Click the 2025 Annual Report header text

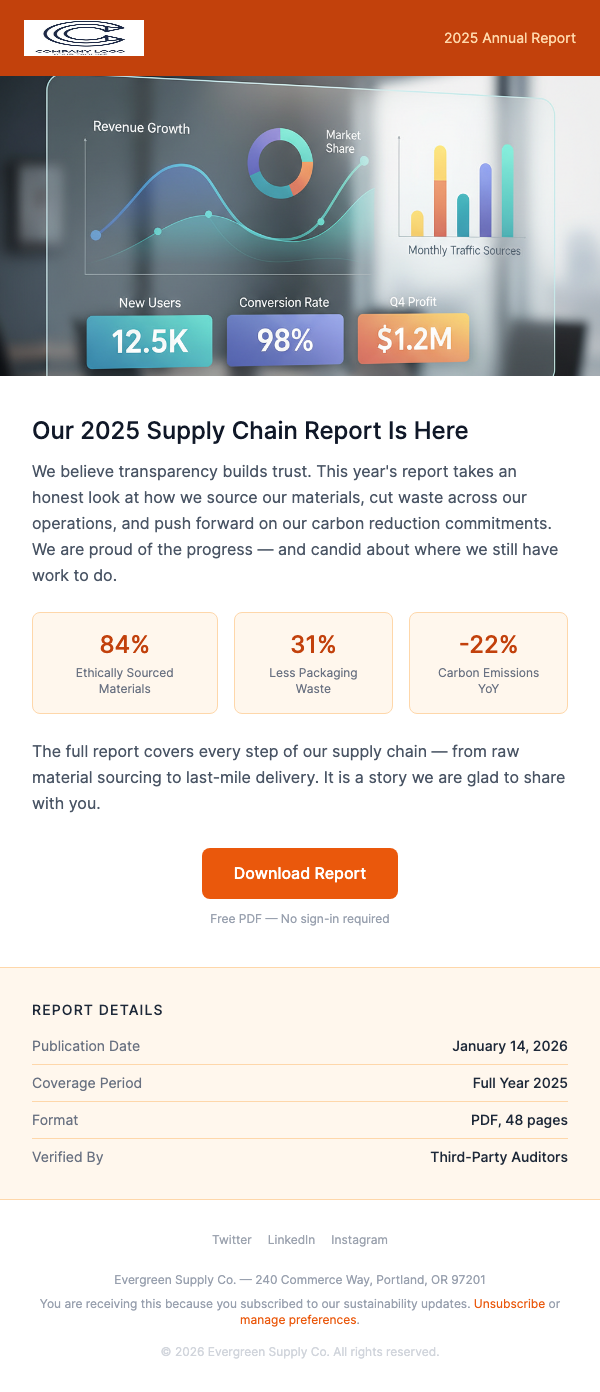click(510, 38)
